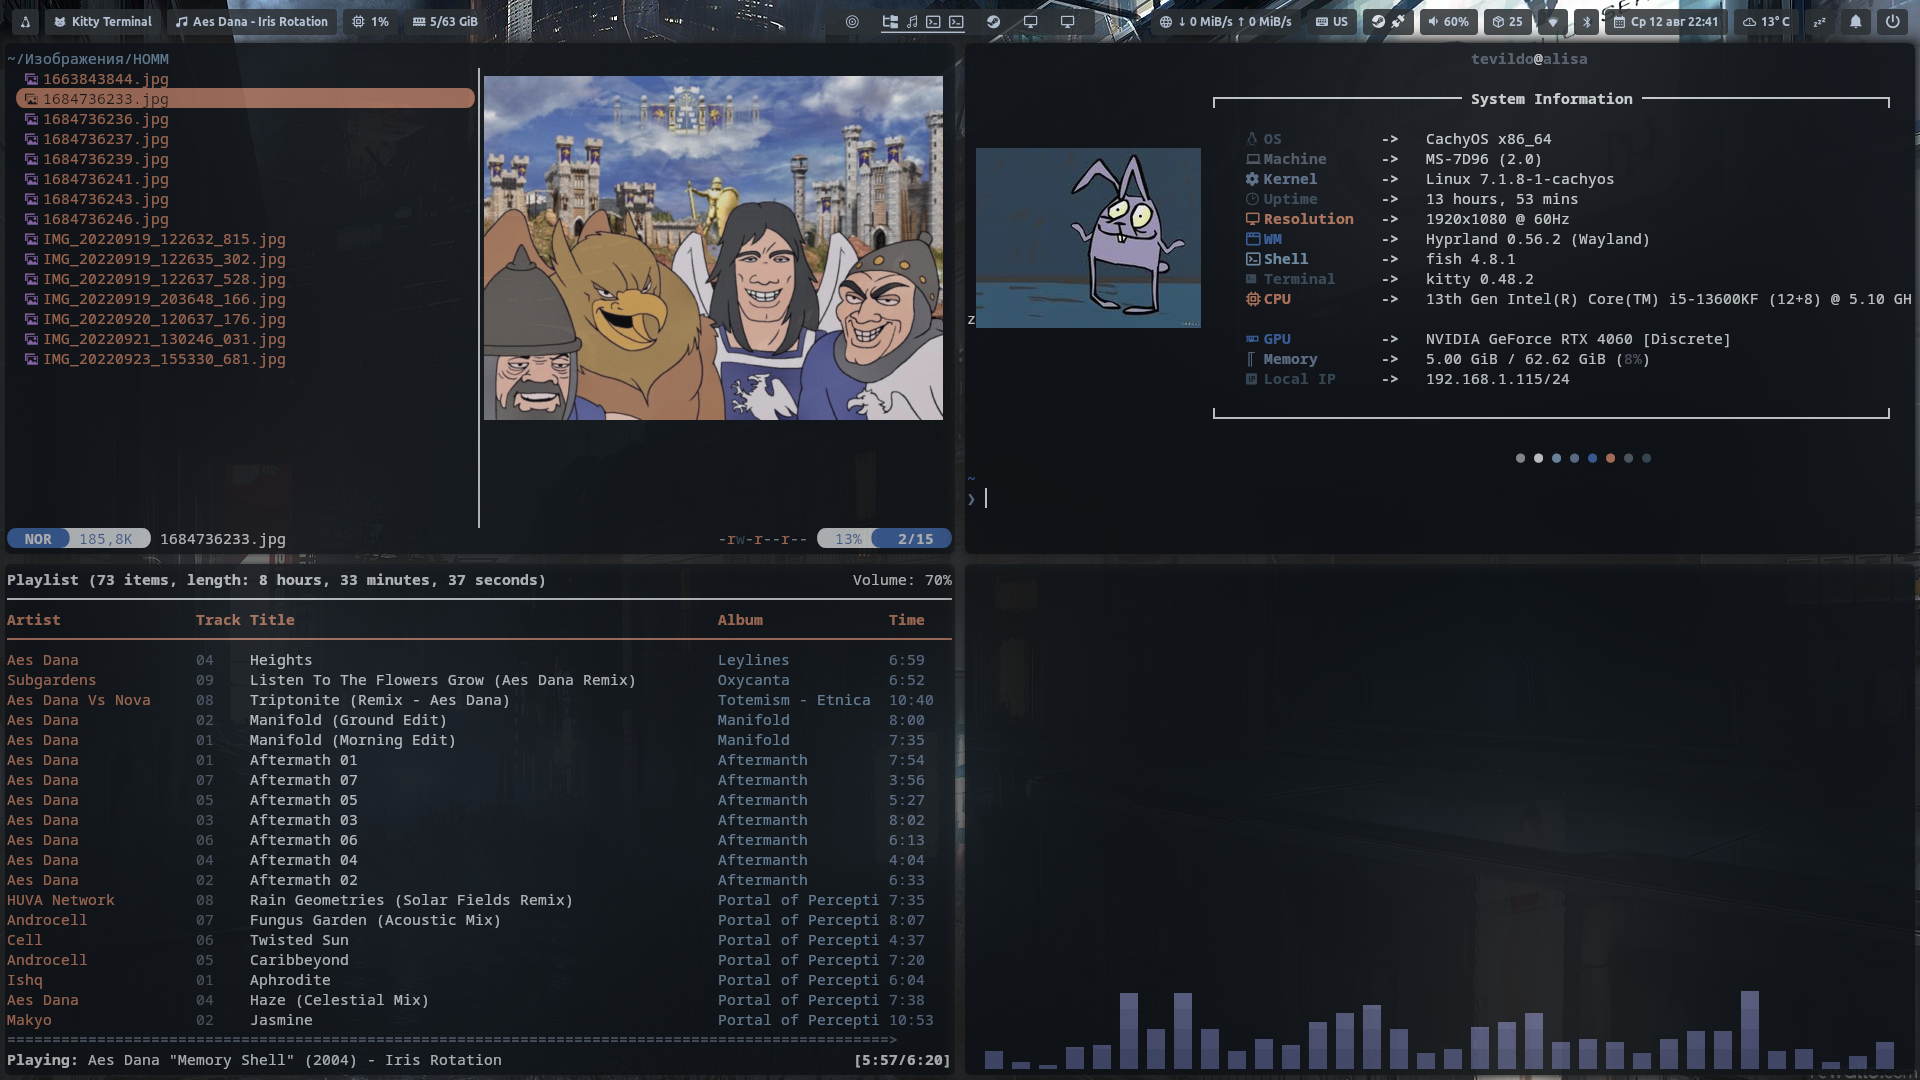Viewport: 1920px width, 1080px height.
Task: Click the power menu icon
Action: [x=1892, y=21]
